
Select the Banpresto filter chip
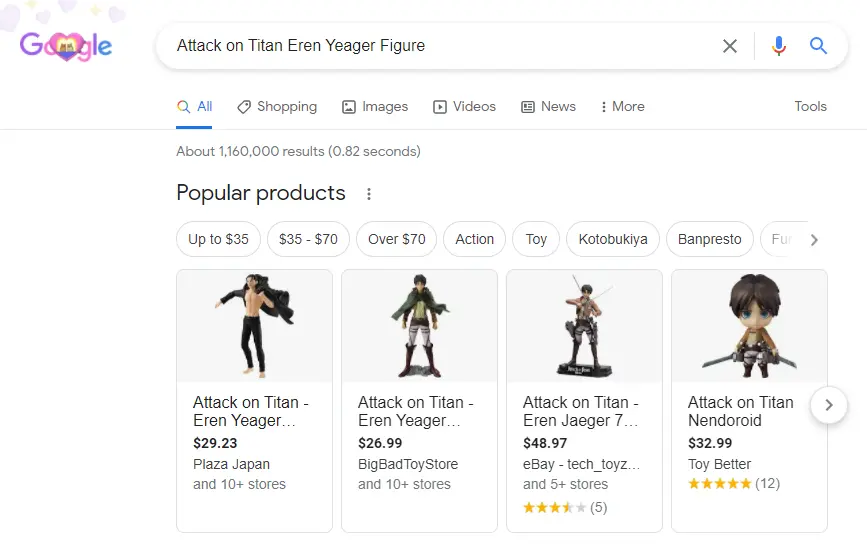709,239
